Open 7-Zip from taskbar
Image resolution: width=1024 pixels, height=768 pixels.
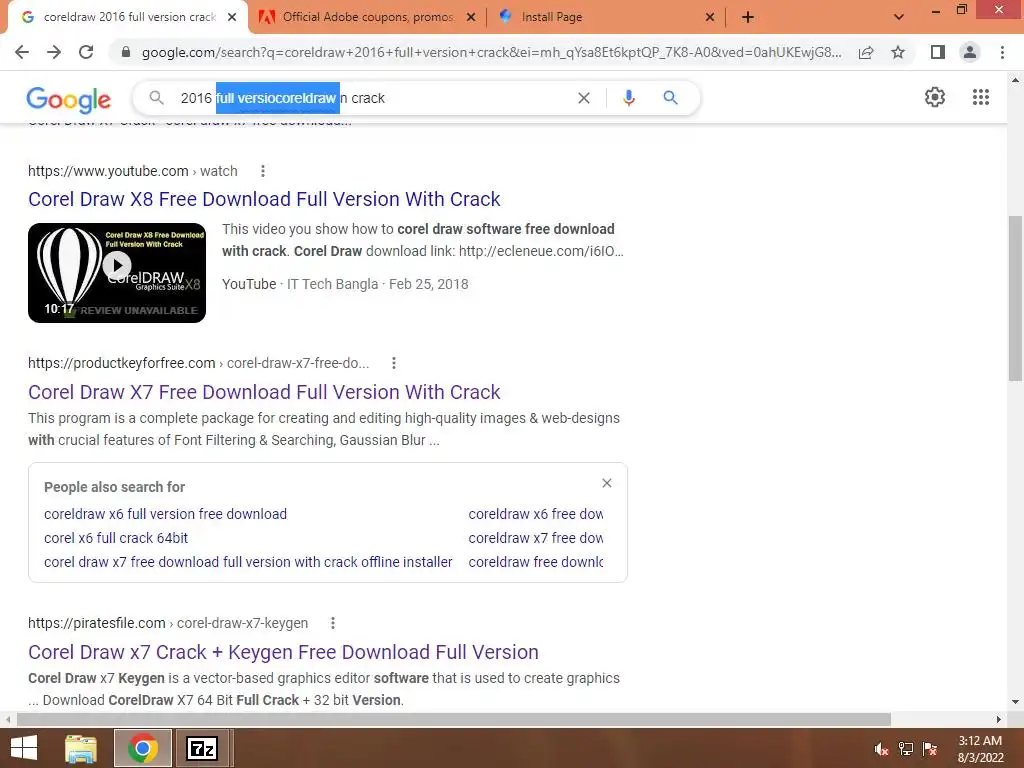202,748
